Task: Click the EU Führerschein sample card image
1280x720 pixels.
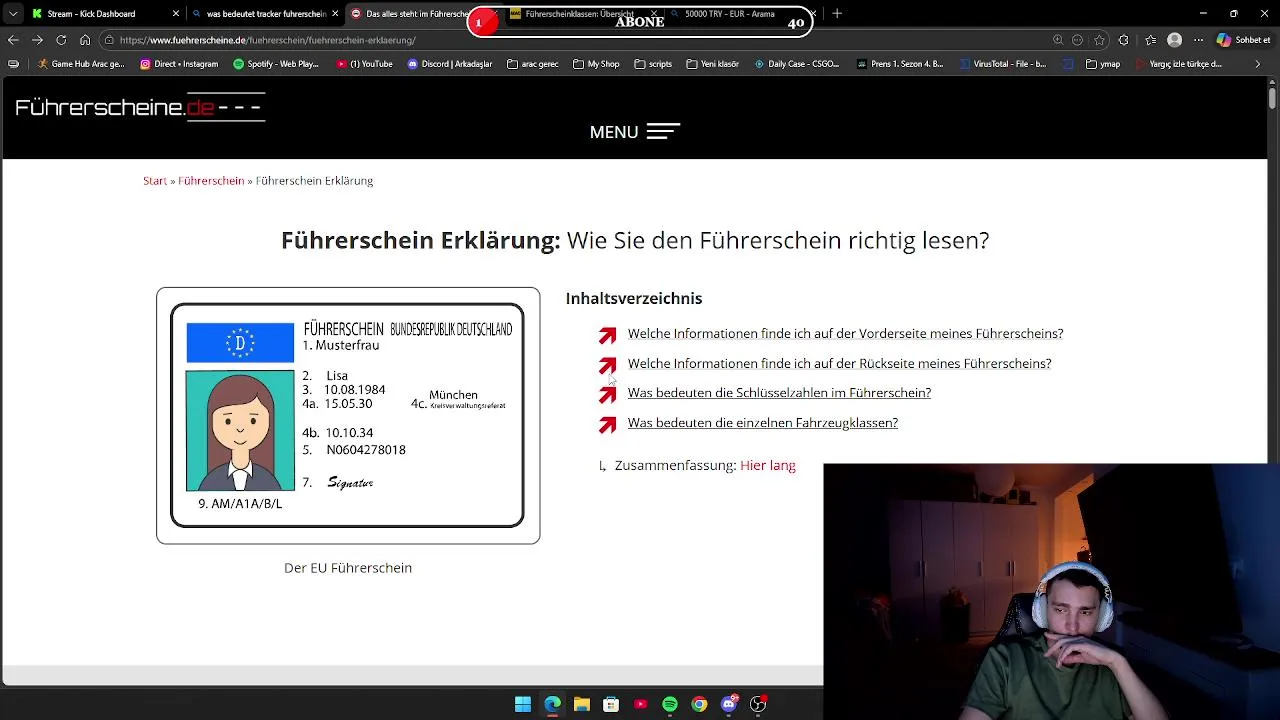Action: [348, 416]
